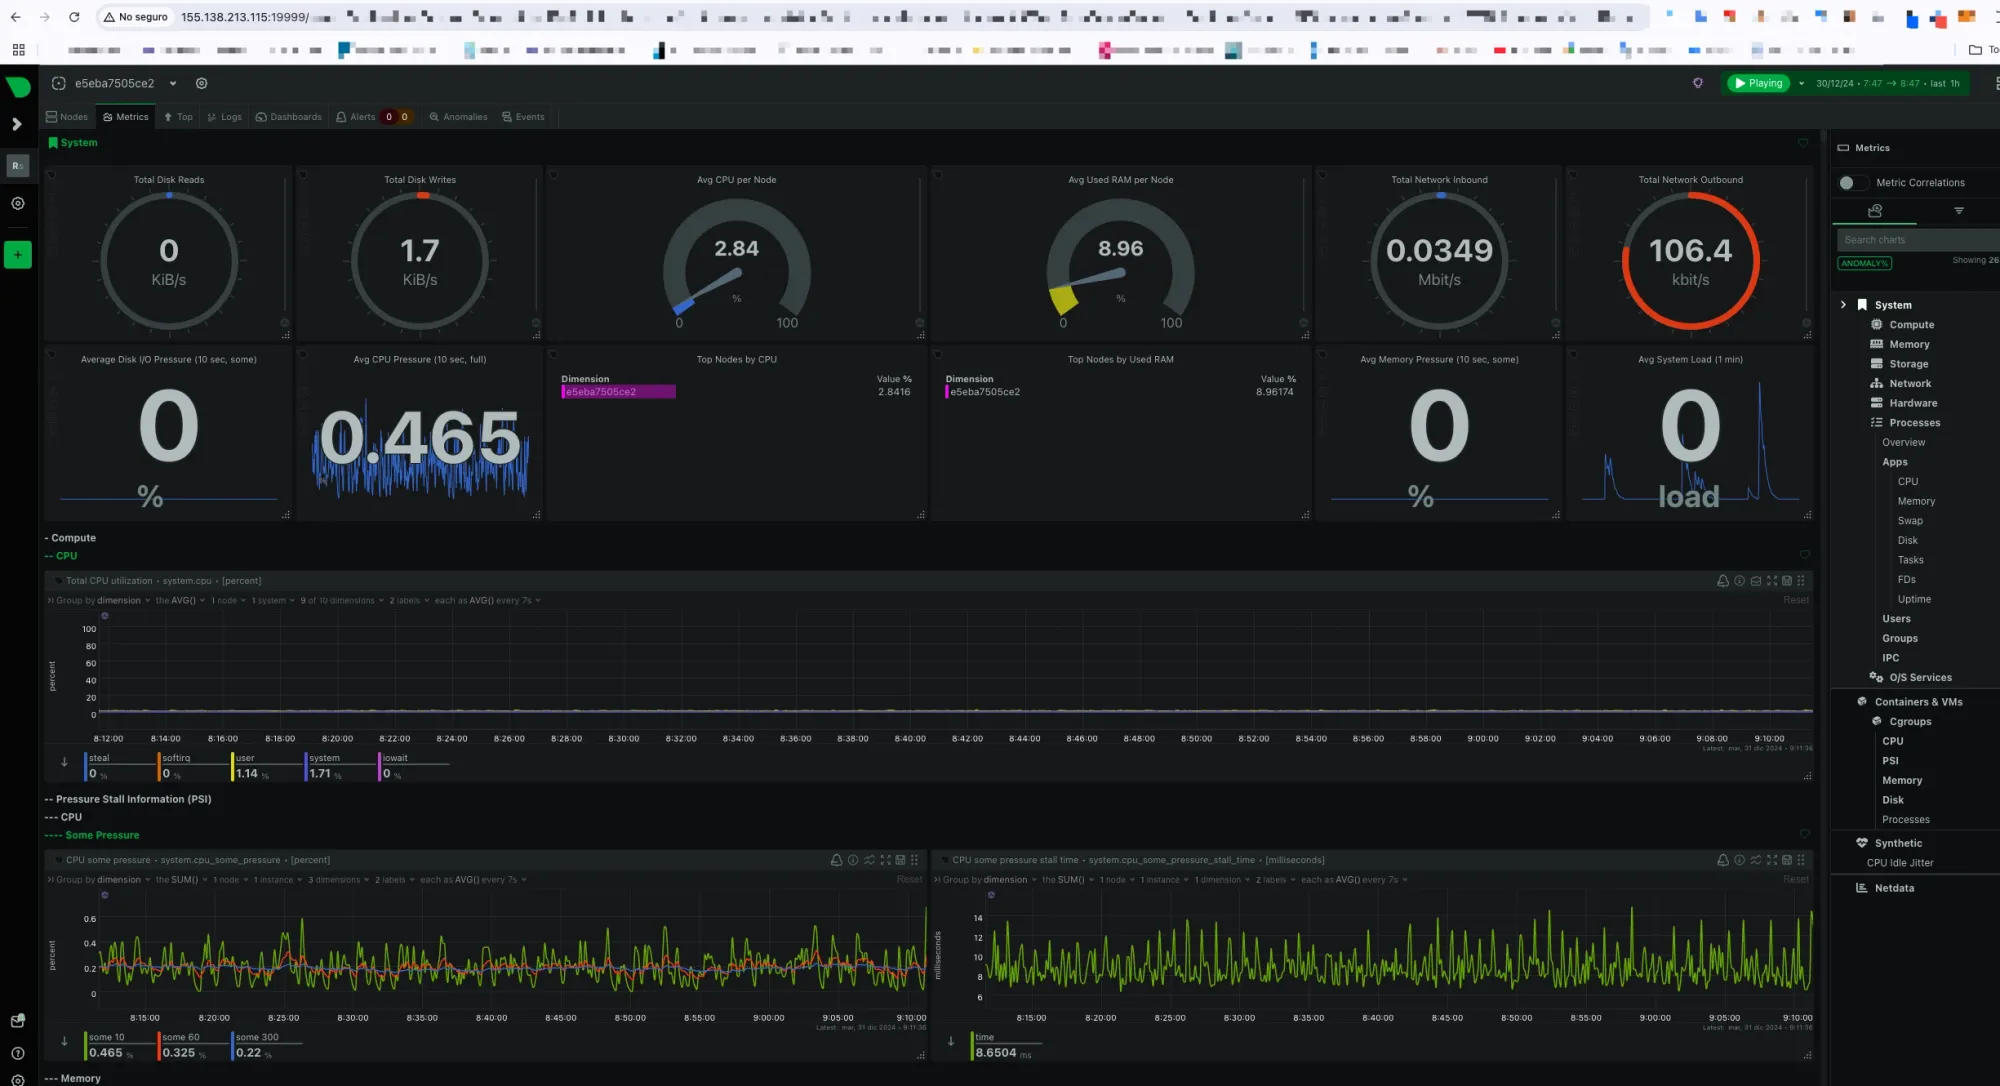This screenshot has height=1086, width=2000.
Task: Open the date time range picker
Action: [x=1888, y=83]
